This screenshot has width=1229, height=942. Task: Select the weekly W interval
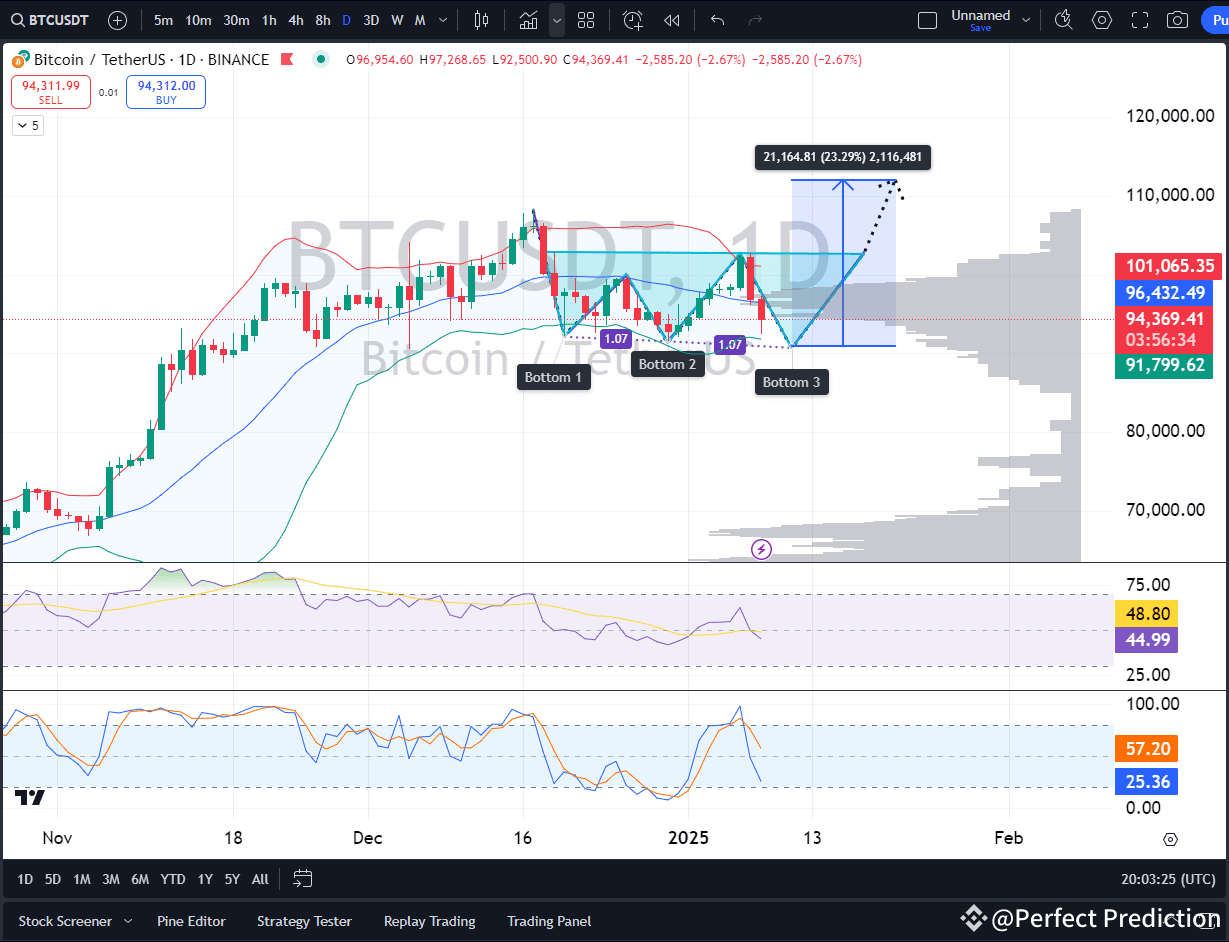click(397, 20)
